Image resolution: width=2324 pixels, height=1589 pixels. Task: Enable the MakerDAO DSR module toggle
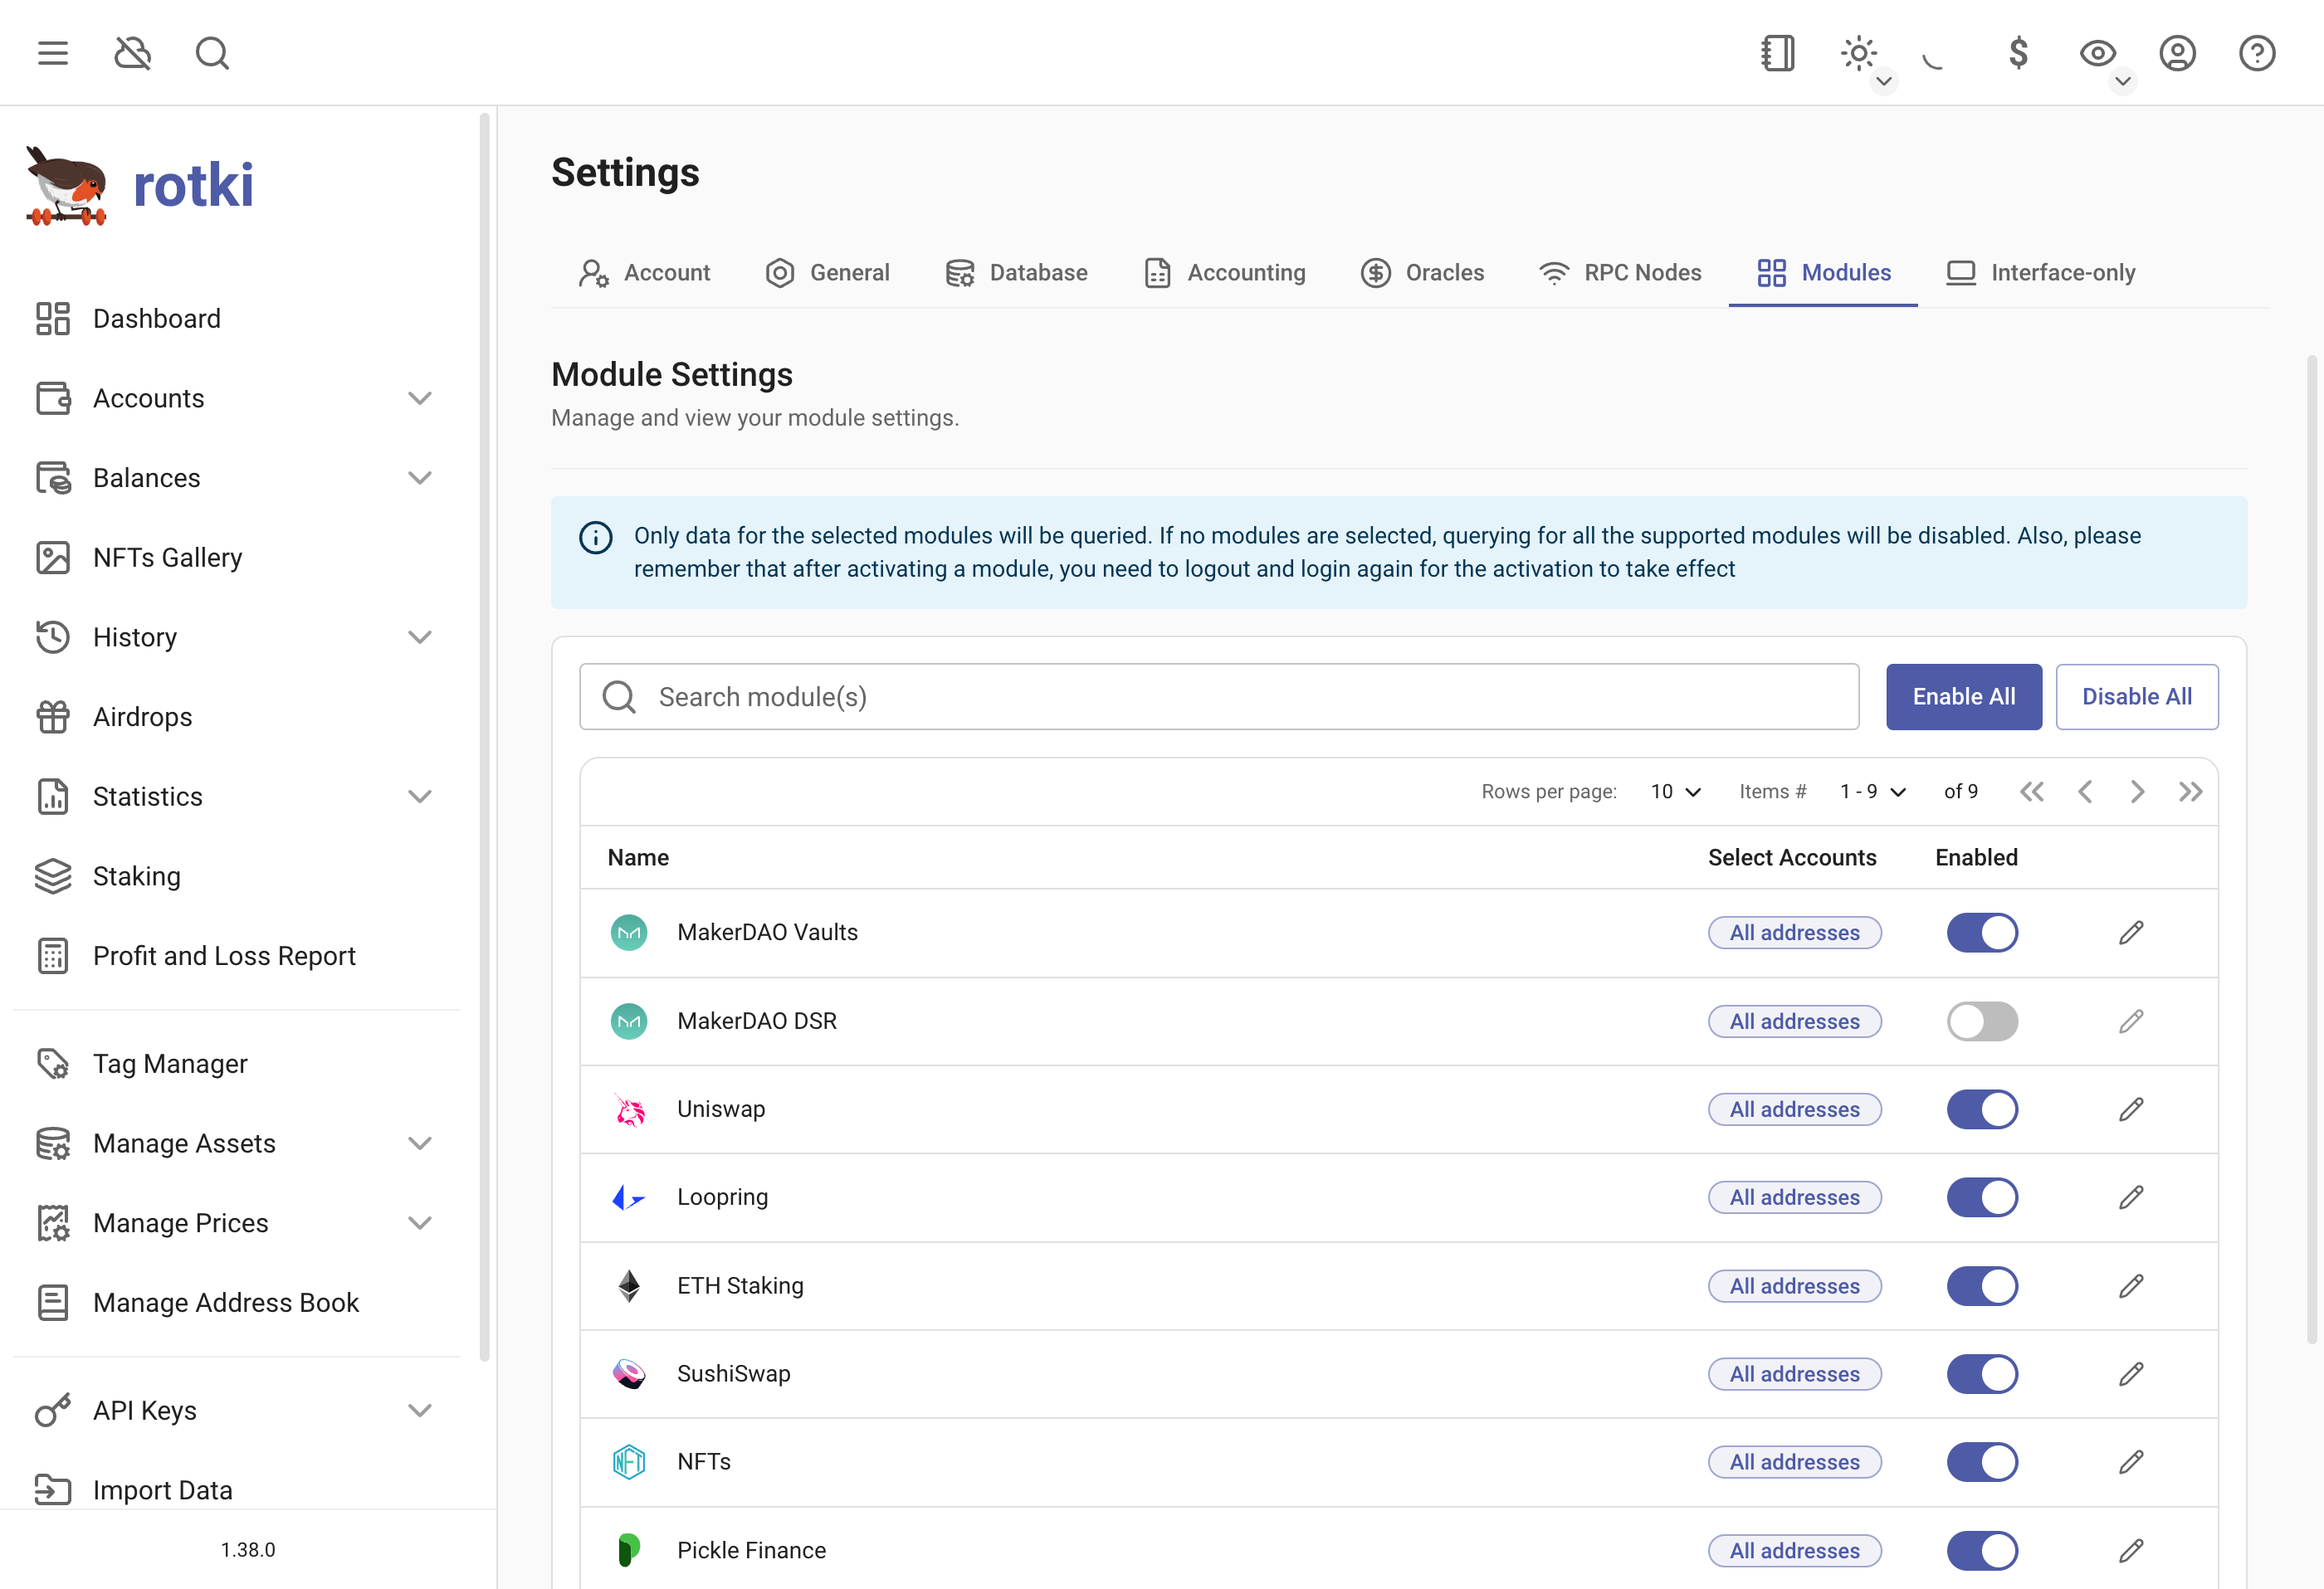pos(1982,1021)
